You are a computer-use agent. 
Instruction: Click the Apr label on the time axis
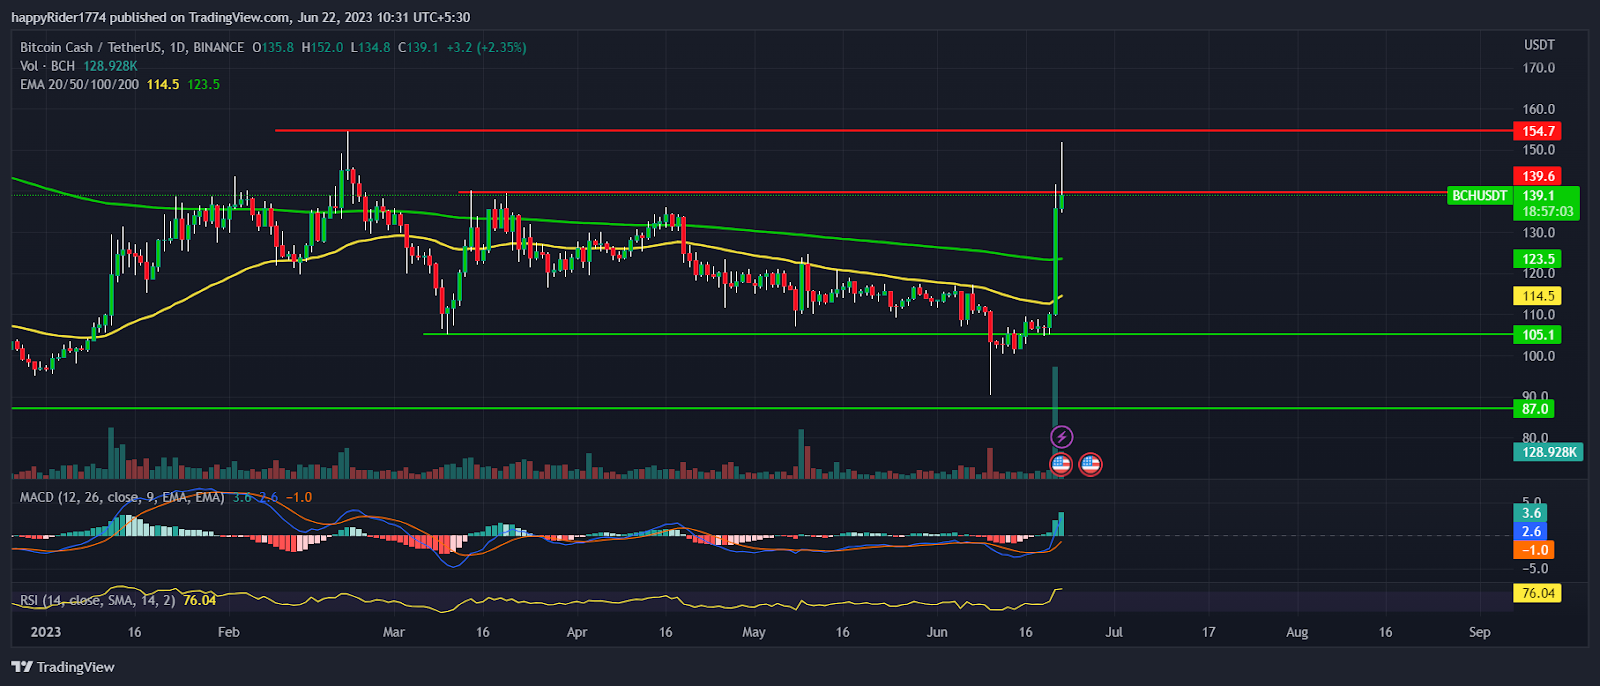point(577,632)
